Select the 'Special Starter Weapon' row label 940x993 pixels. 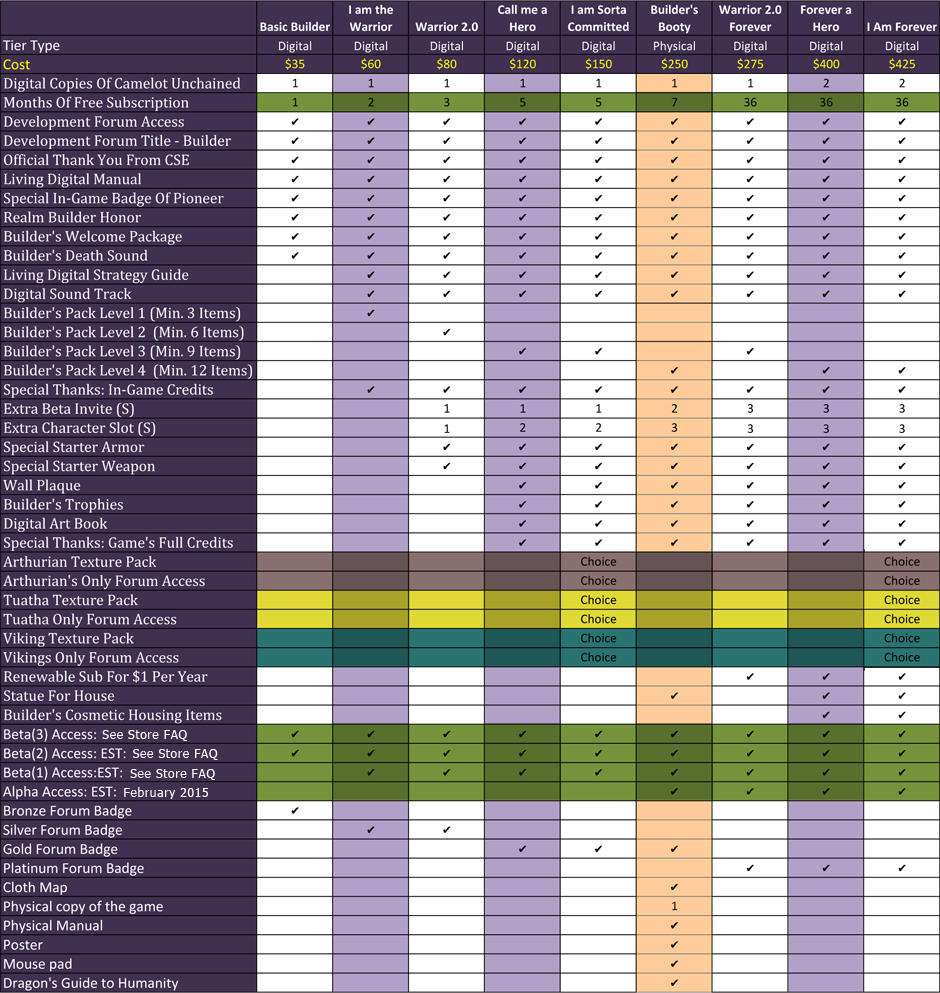(79, 466)
